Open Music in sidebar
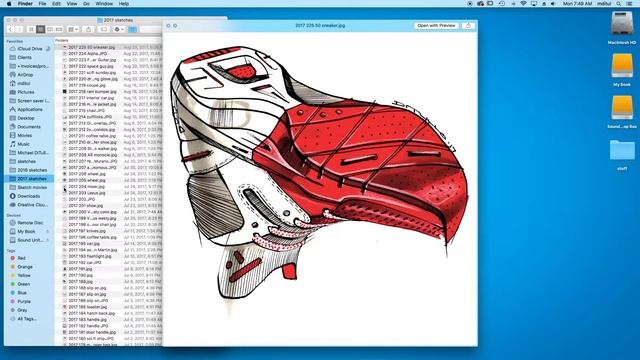The width and height of the screenshot is (640, 360). point(23,144)
